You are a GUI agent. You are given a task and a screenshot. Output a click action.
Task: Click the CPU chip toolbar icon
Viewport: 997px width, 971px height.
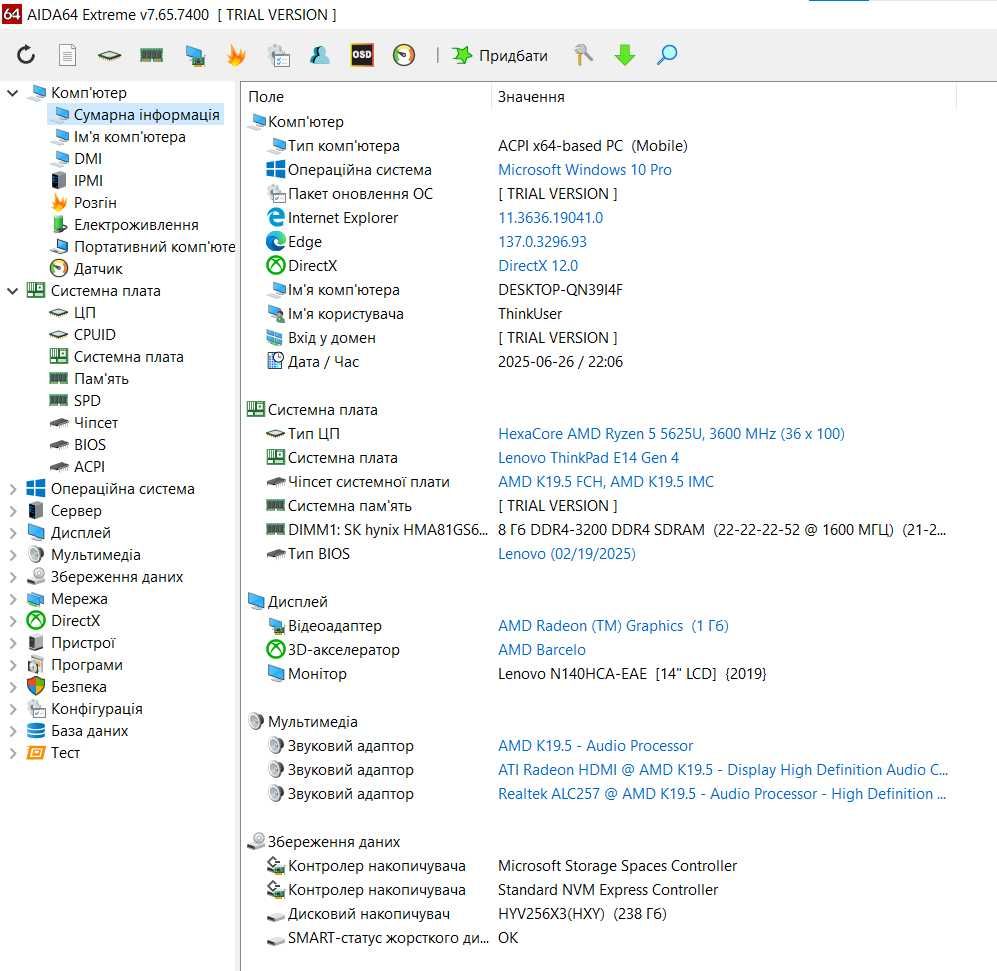(x=109, y=56)
